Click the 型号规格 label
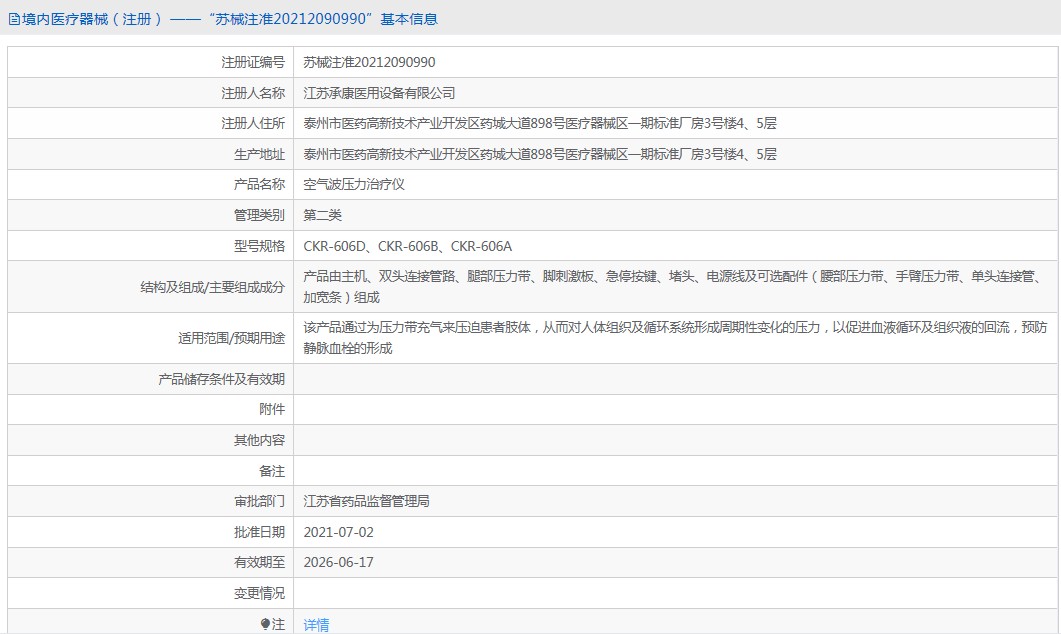 pos(260,246)
